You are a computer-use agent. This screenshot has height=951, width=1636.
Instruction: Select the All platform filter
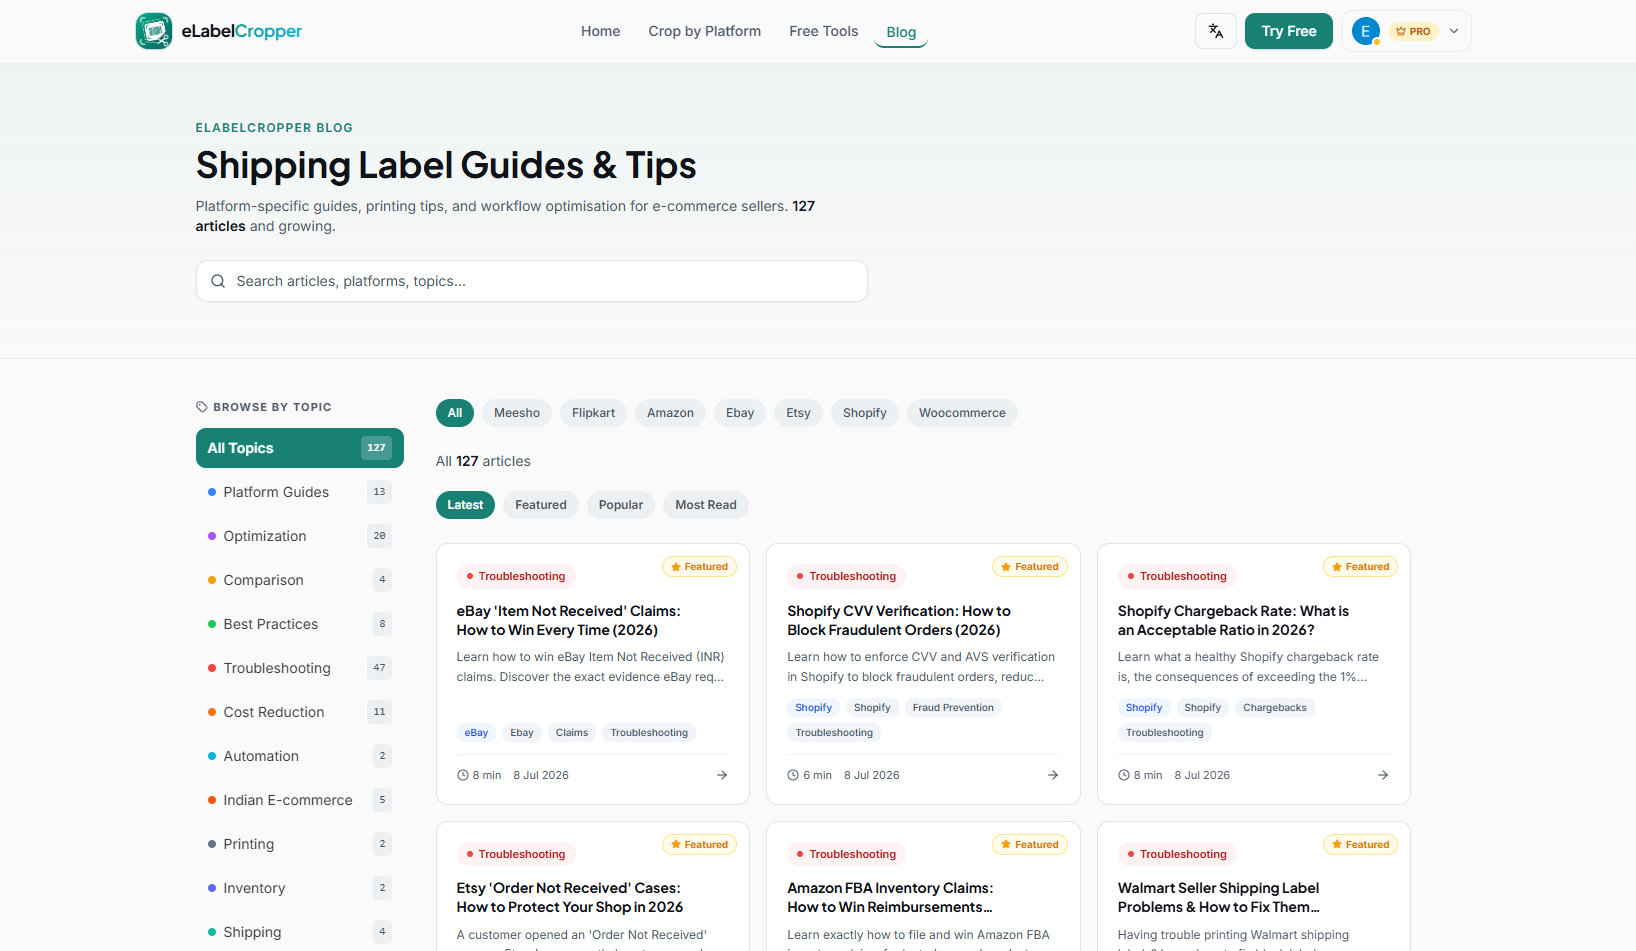tap(455, 413)
